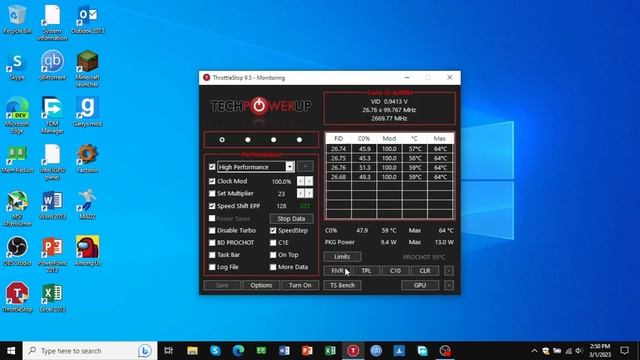The width and height of the screenshot is (640, 360).
Task: Select the Skype desktop shortcut
Action: coord(17,65)
